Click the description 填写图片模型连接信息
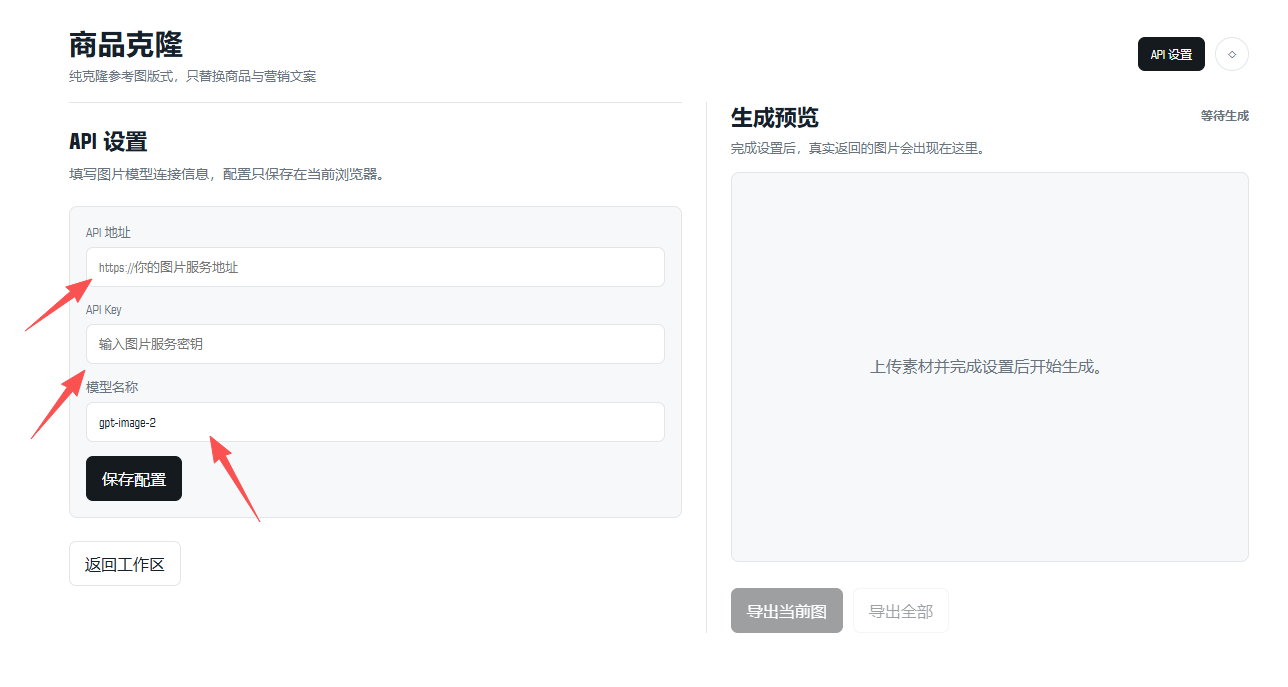The image size is (1288, 687). [227, 174]
